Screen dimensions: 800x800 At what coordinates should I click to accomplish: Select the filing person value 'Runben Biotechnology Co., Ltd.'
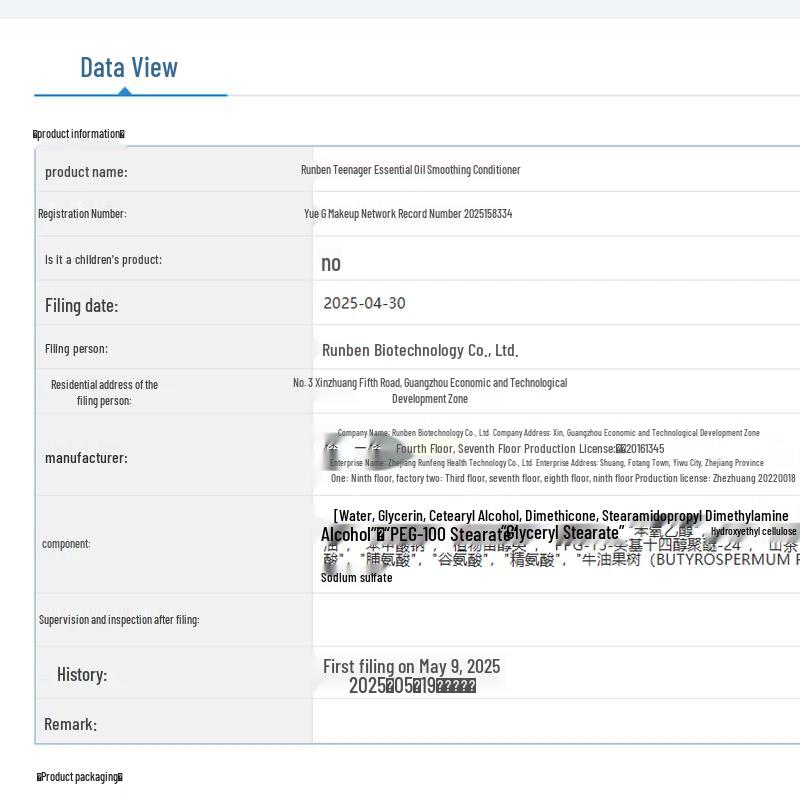(x=420, y=351)
